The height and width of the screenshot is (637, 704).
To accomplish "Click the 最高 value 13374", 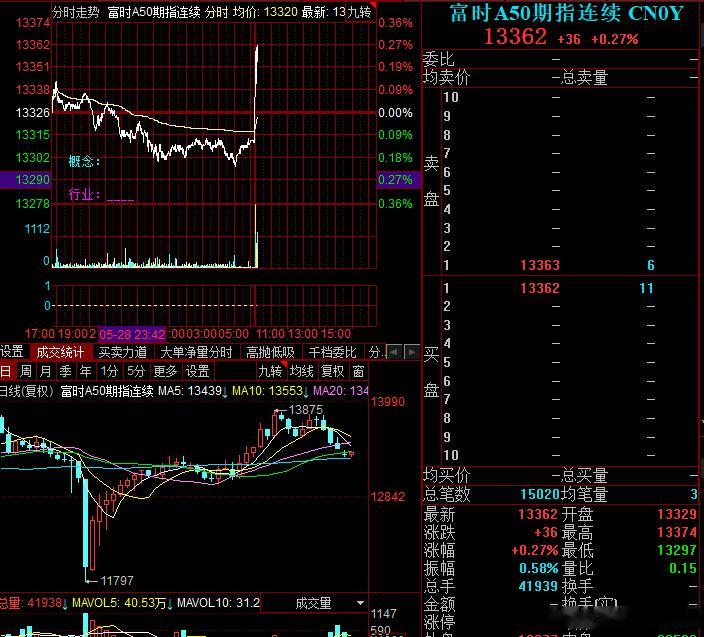I will coord(677,532).
